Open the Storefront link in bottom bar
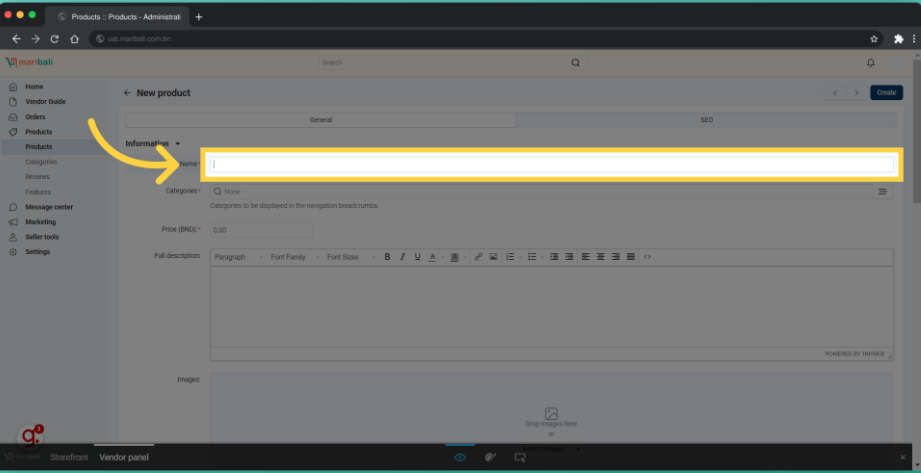 [x=67, y=457]
